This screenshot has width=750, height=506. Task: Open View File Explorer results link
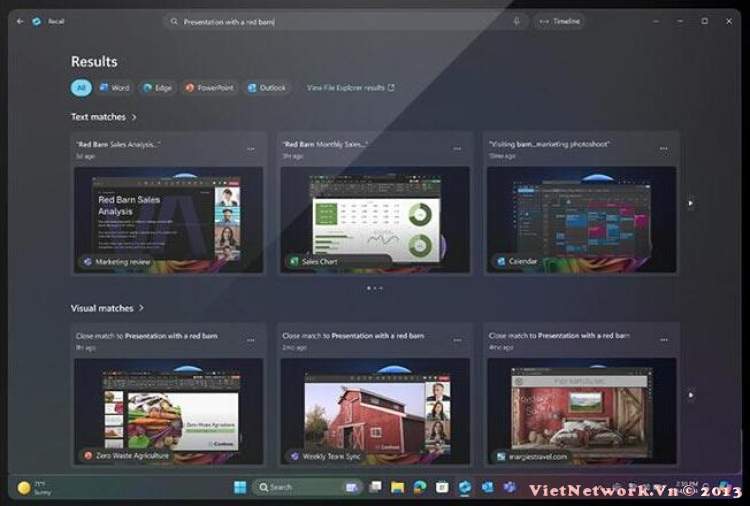coord(350,88)
